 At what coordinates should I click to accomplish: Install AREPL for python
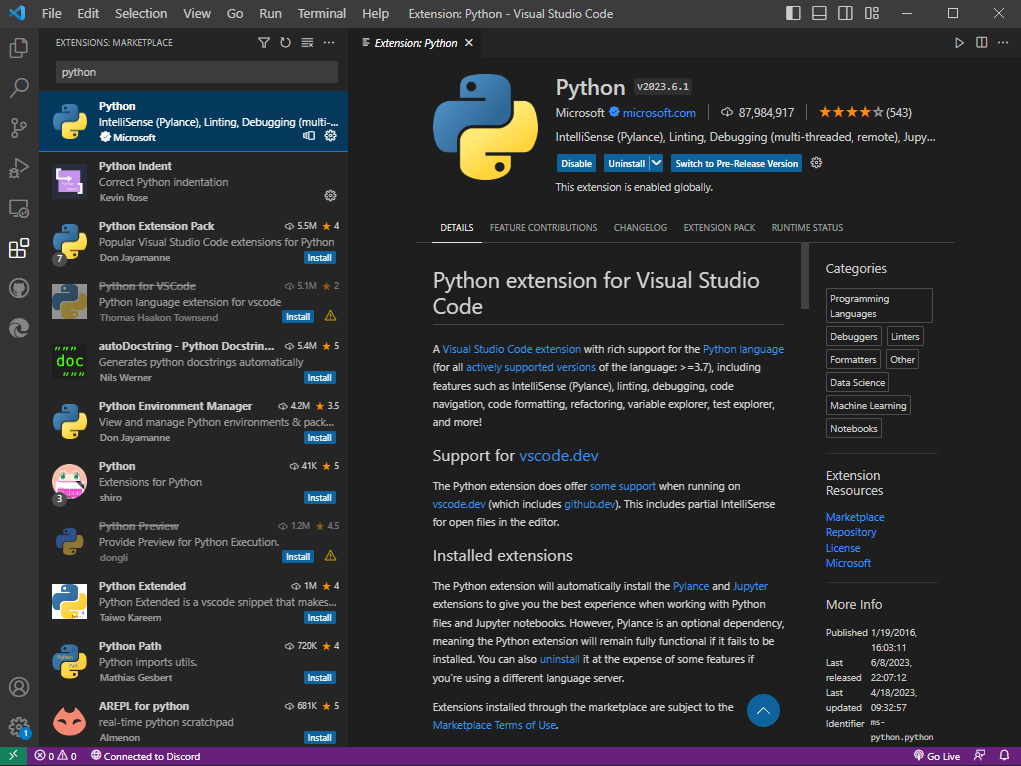(320, 737)
